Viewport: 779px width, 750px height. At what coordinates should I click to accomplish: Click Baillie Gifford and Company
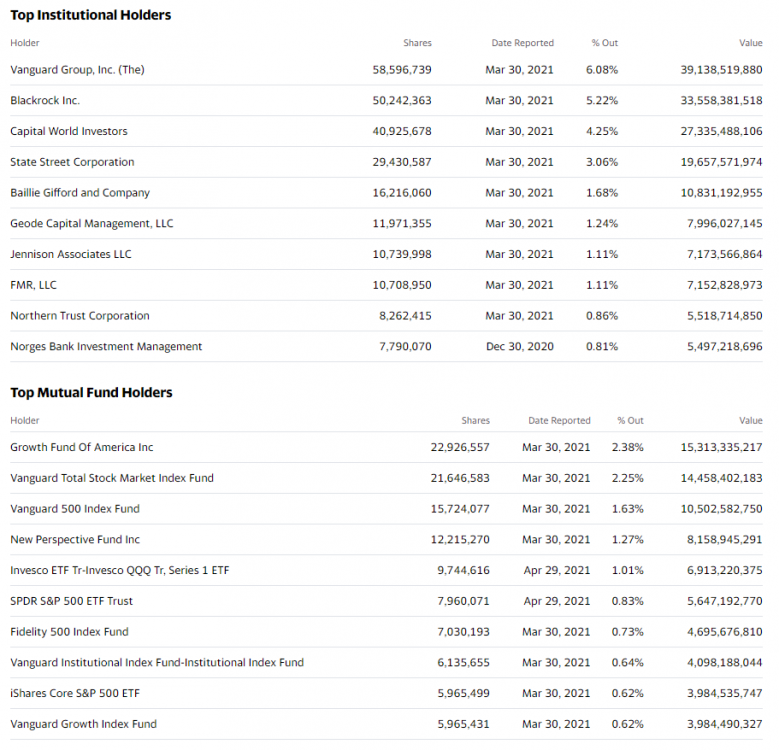(x=80, y=193)
